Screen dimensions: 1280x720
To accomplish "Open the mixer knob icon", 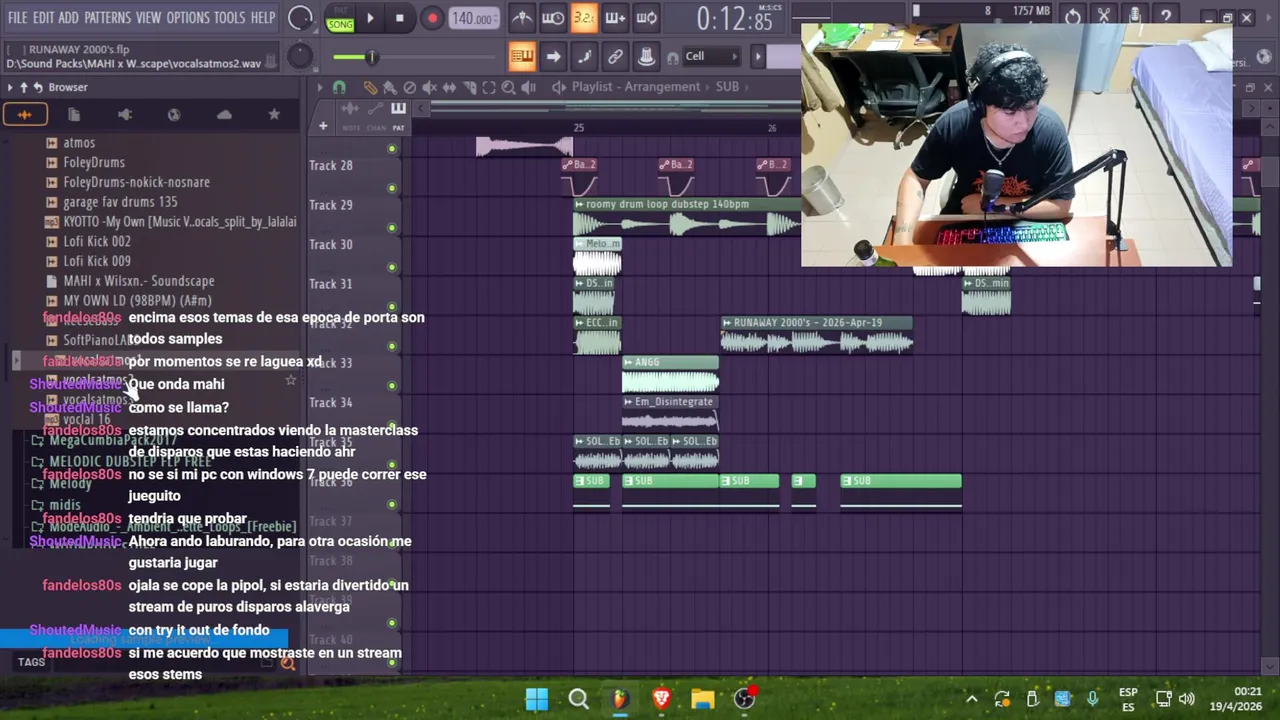I will [646, 56].
